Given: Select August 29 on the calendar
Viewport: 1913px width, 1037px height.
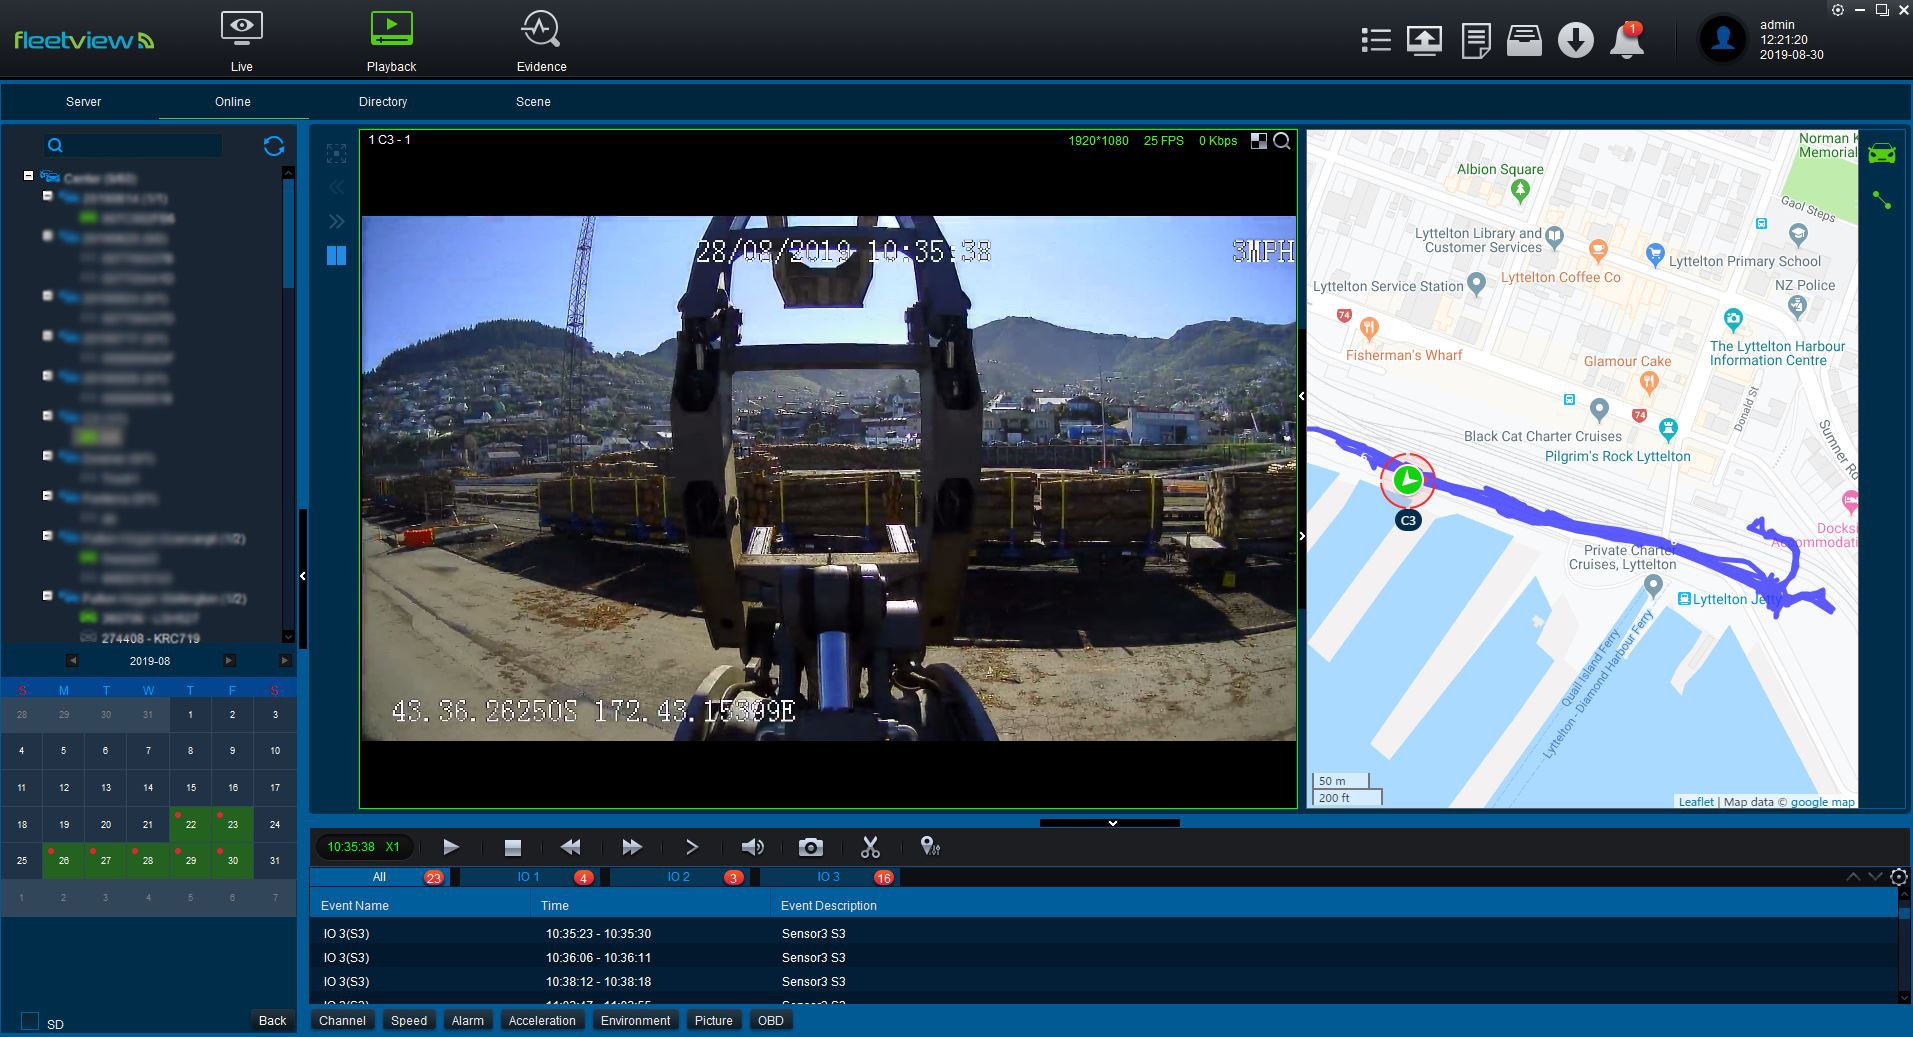Looking at the screenshot, I should (x=190, y=861).
